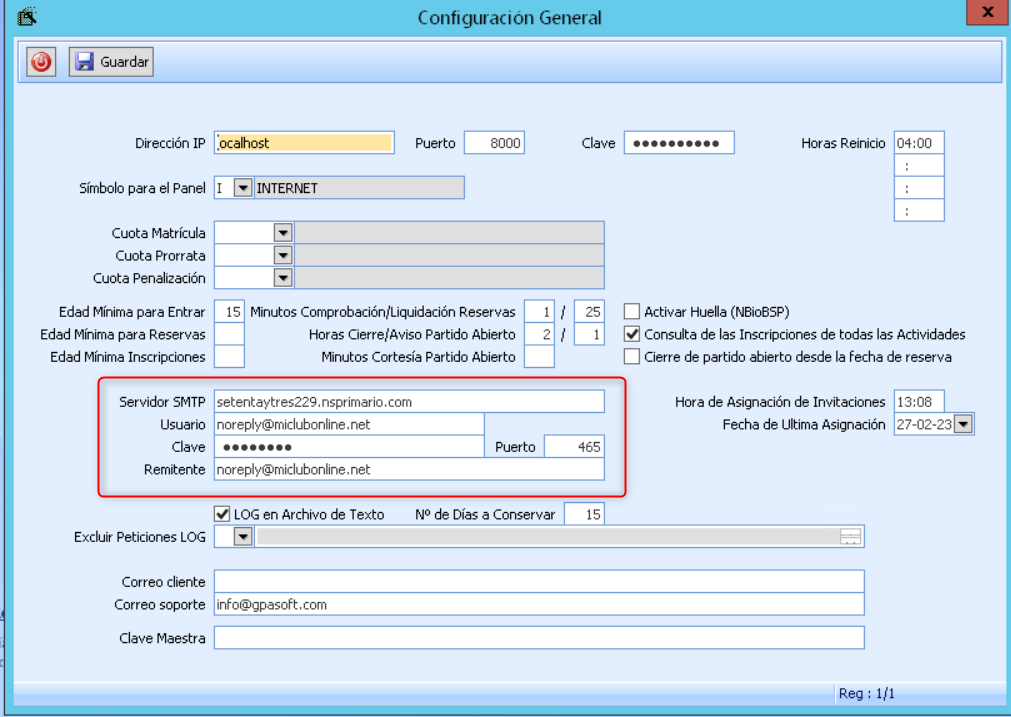Uncheck Consulta de las Inscripciones checkbox
The width and height of the screenshot is (1011, 717).
click(x=632, y=335)
